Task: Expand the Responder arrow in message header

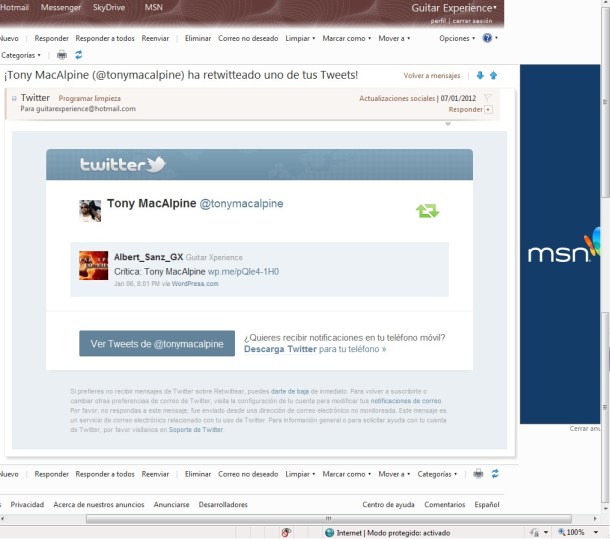Action: pos(488,109)
